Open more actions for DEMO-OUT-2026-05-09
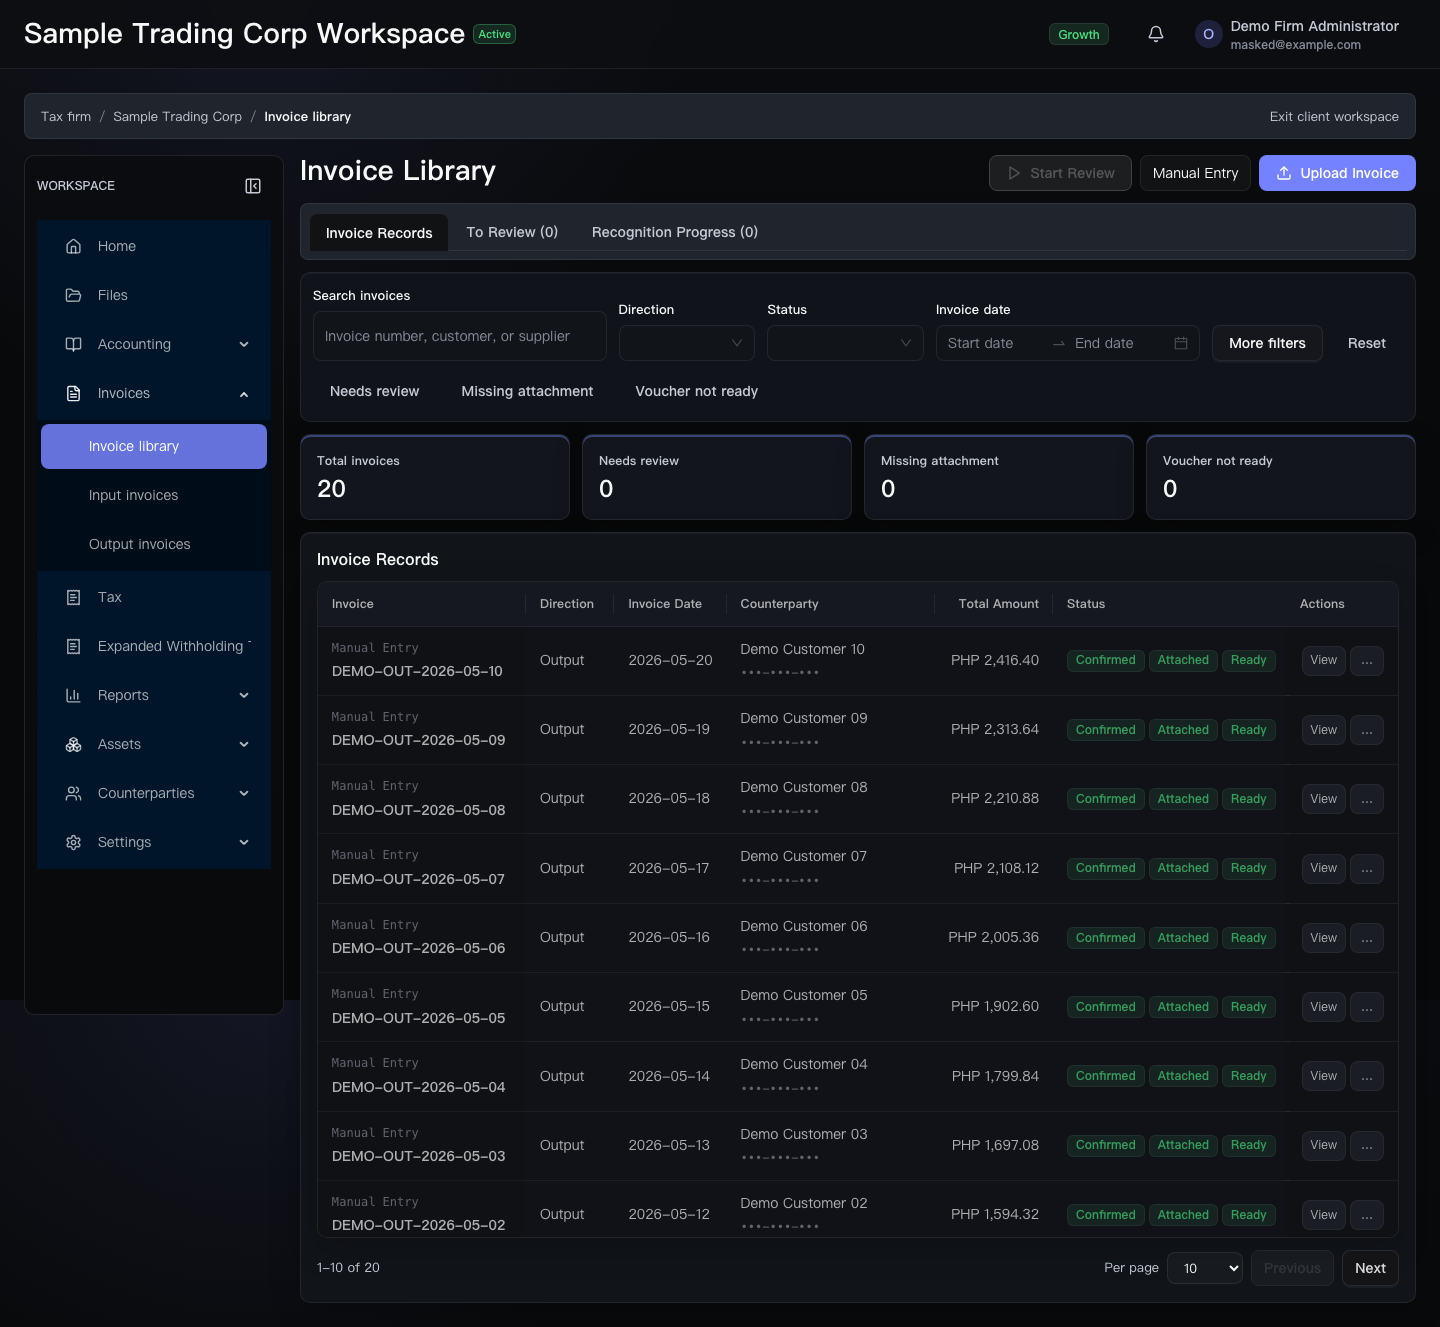This screenshot has width=1440, height=1327. point(1367,730)
